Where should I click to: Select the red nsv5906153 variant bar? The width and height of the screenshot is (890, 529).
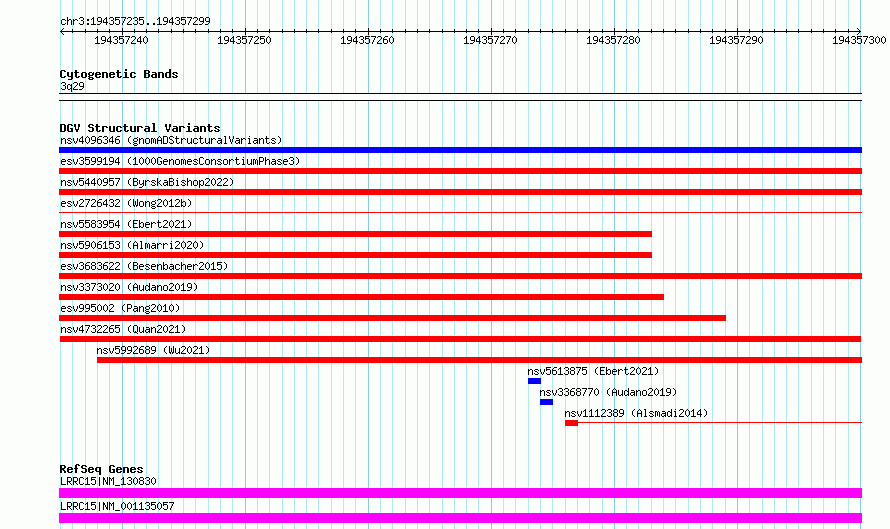click(355, 255)
